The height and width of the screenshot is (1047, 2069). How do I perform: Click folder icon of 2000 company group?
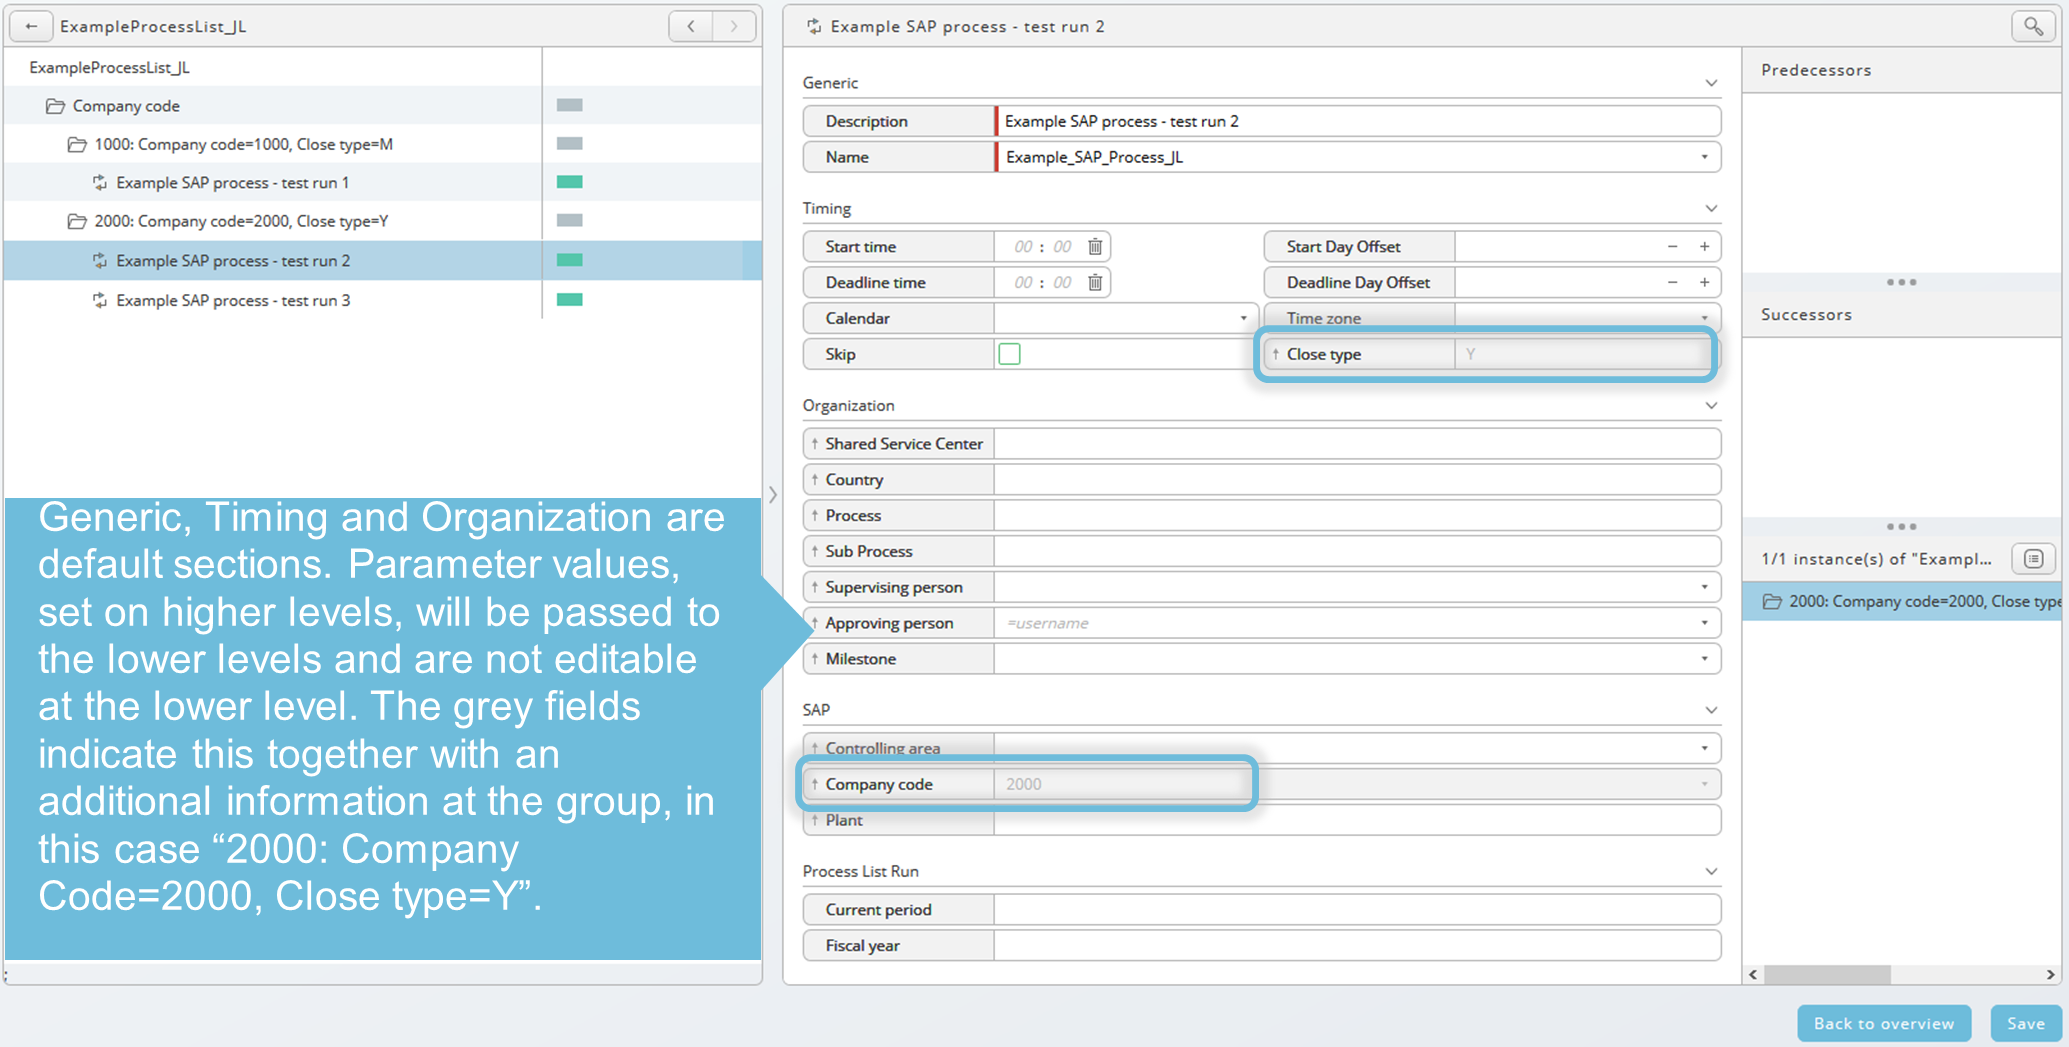click(x=76, y=221)
